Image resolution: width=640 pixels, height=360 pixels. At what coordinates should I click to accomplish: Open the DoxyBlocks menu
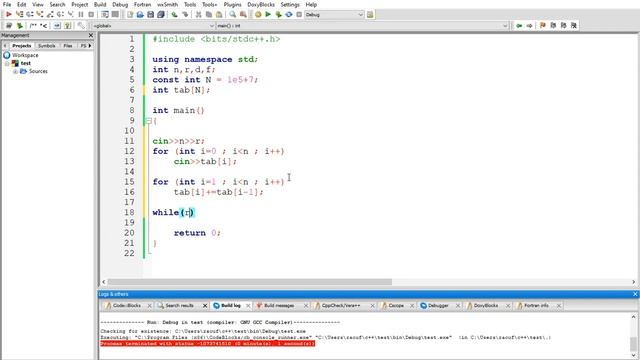click(x=261, y=4)
